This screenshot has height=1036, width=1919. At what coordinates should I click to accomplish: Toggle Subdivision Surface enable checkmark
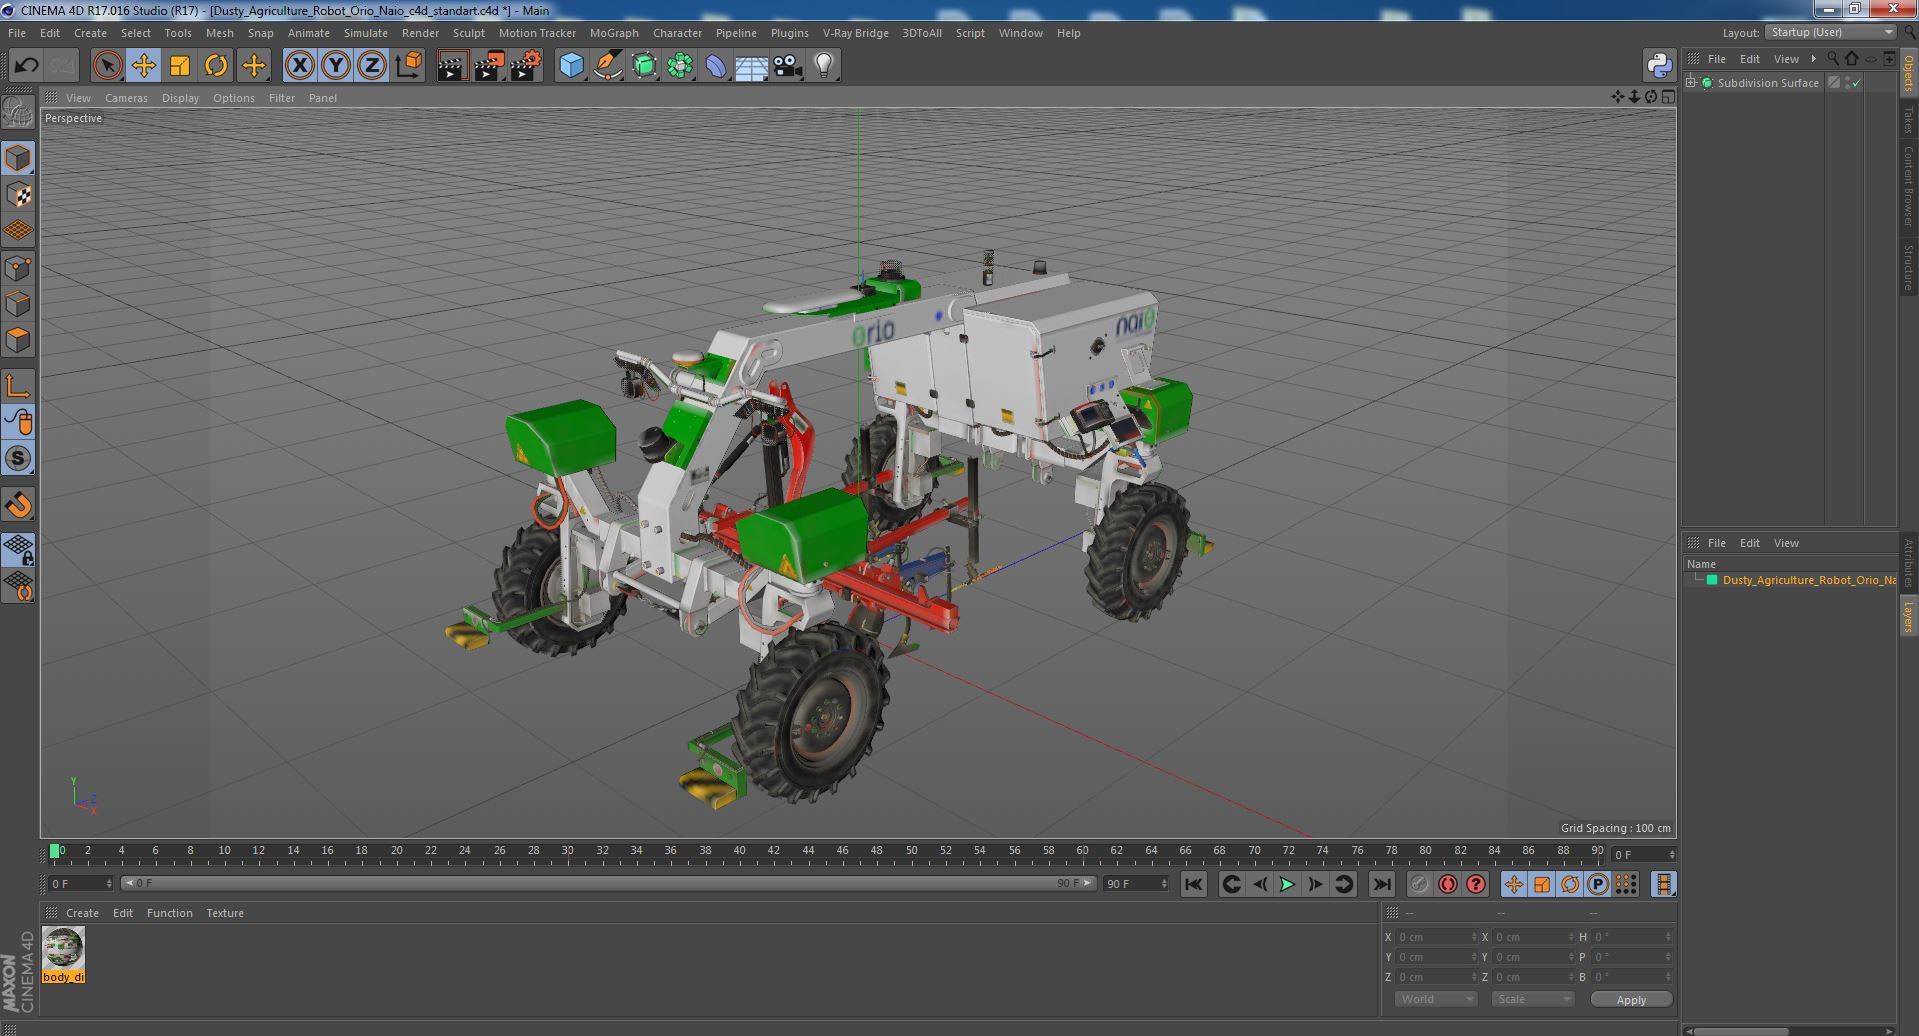click(1856, 83)
